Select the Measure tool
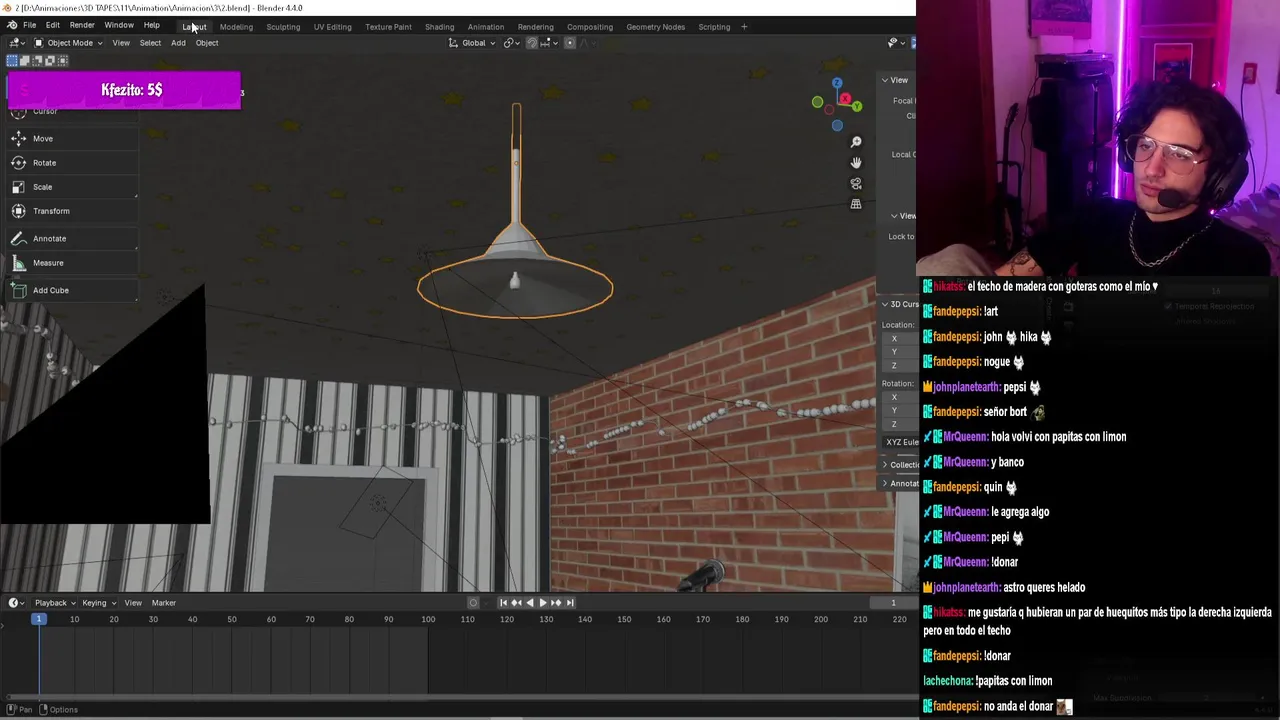 [70, 263]
